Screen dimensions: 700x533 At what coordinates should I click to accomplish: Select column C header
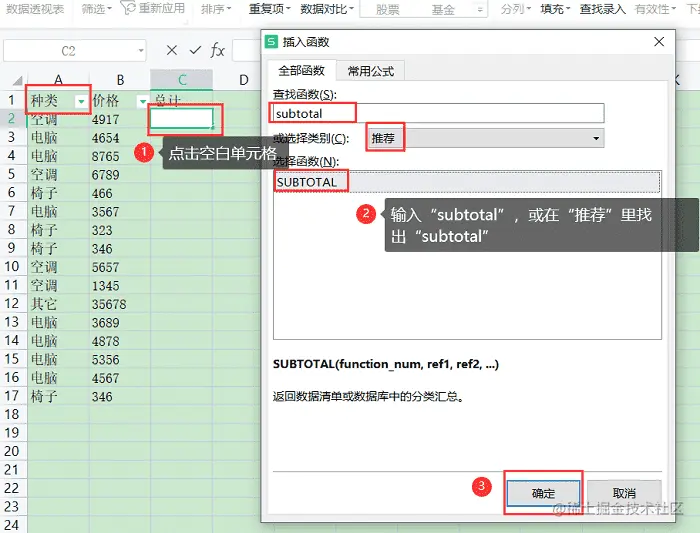[x=182, y=80]
